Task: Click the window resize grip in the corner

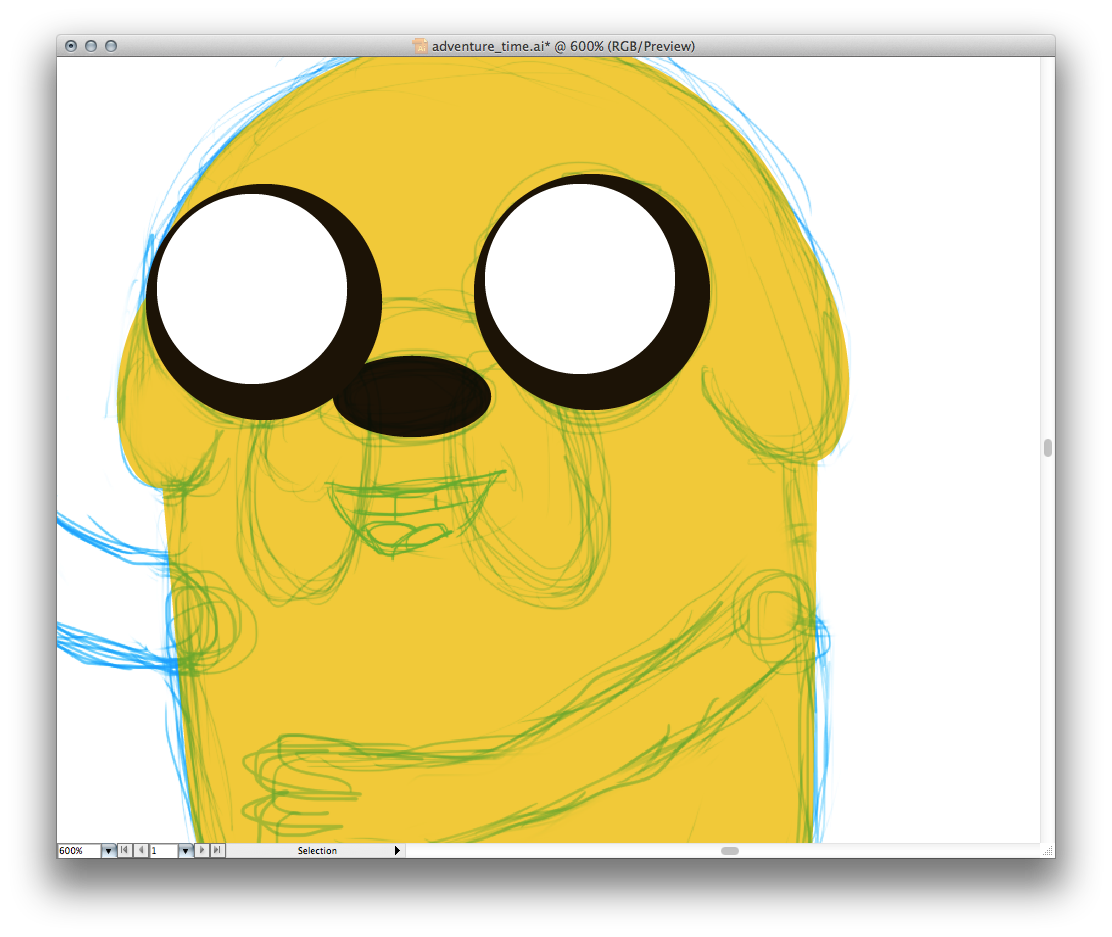Action: (1047, 851)
